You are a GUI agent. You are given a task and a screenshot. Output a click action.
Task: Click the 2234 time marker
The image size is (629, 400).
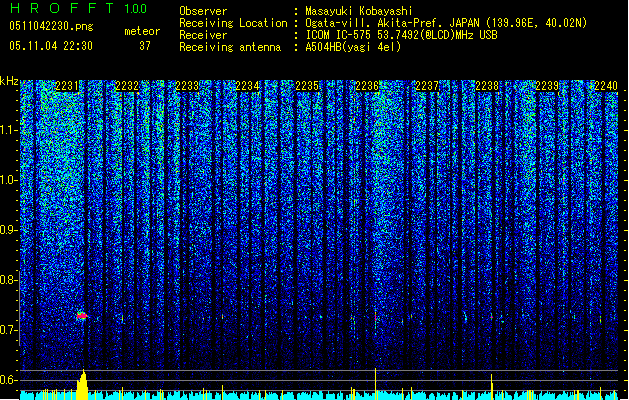point(247,86)
